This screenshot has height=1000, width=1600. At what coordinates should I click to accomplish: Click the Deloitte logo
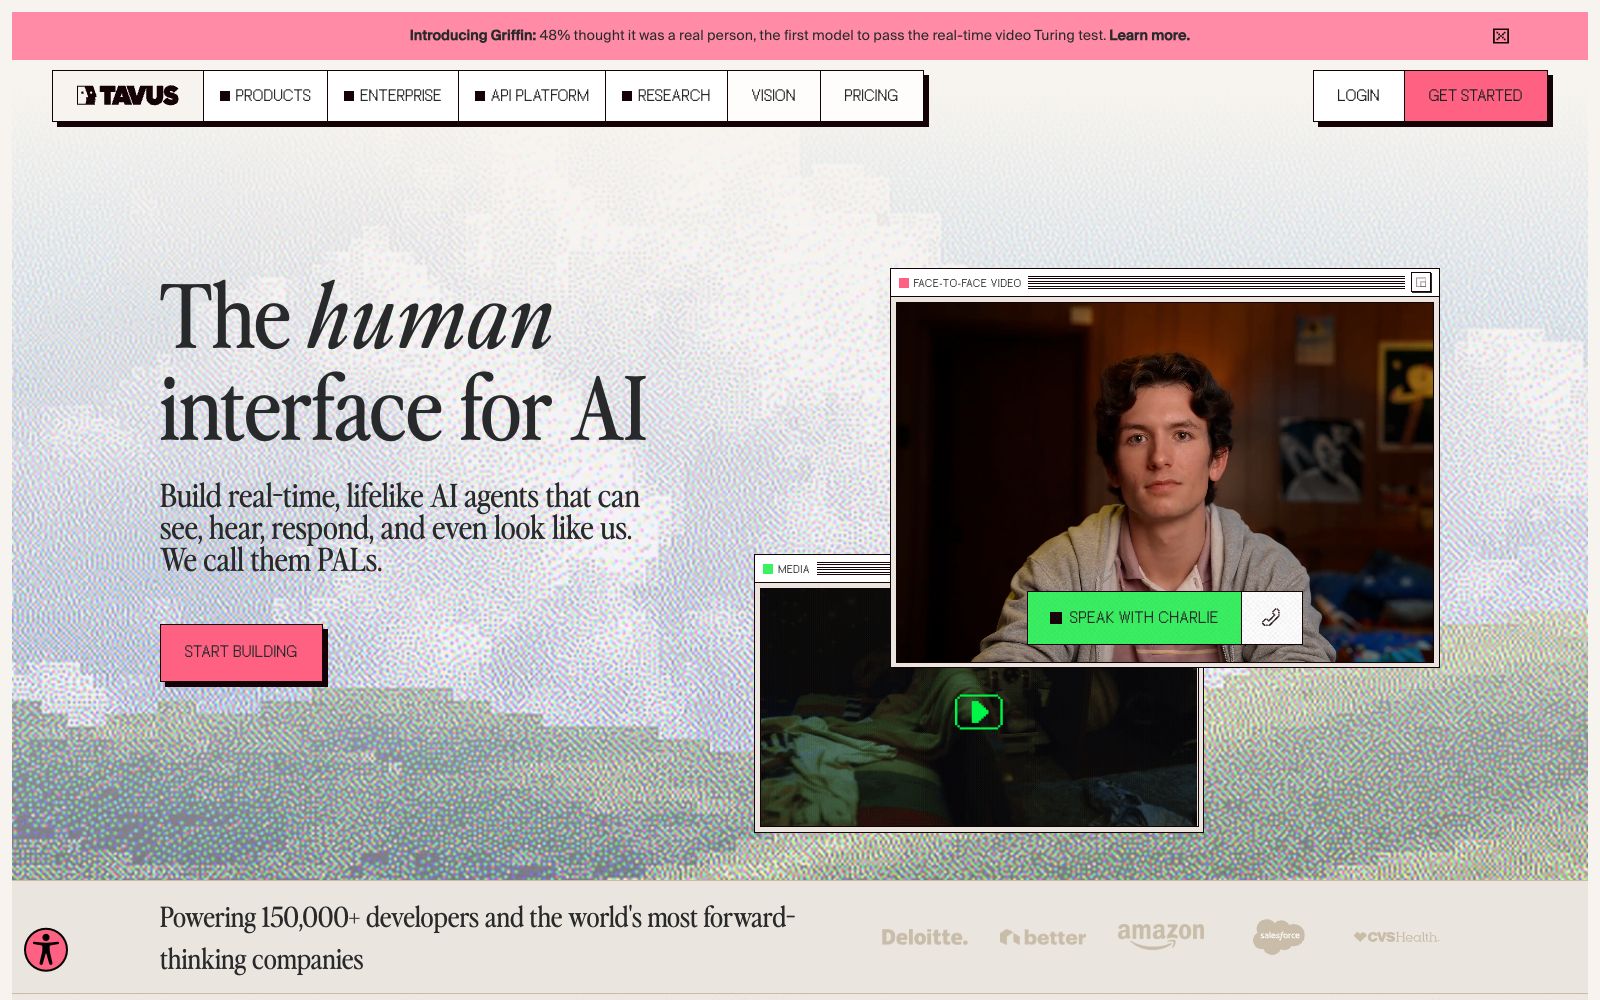click(924, 937)
